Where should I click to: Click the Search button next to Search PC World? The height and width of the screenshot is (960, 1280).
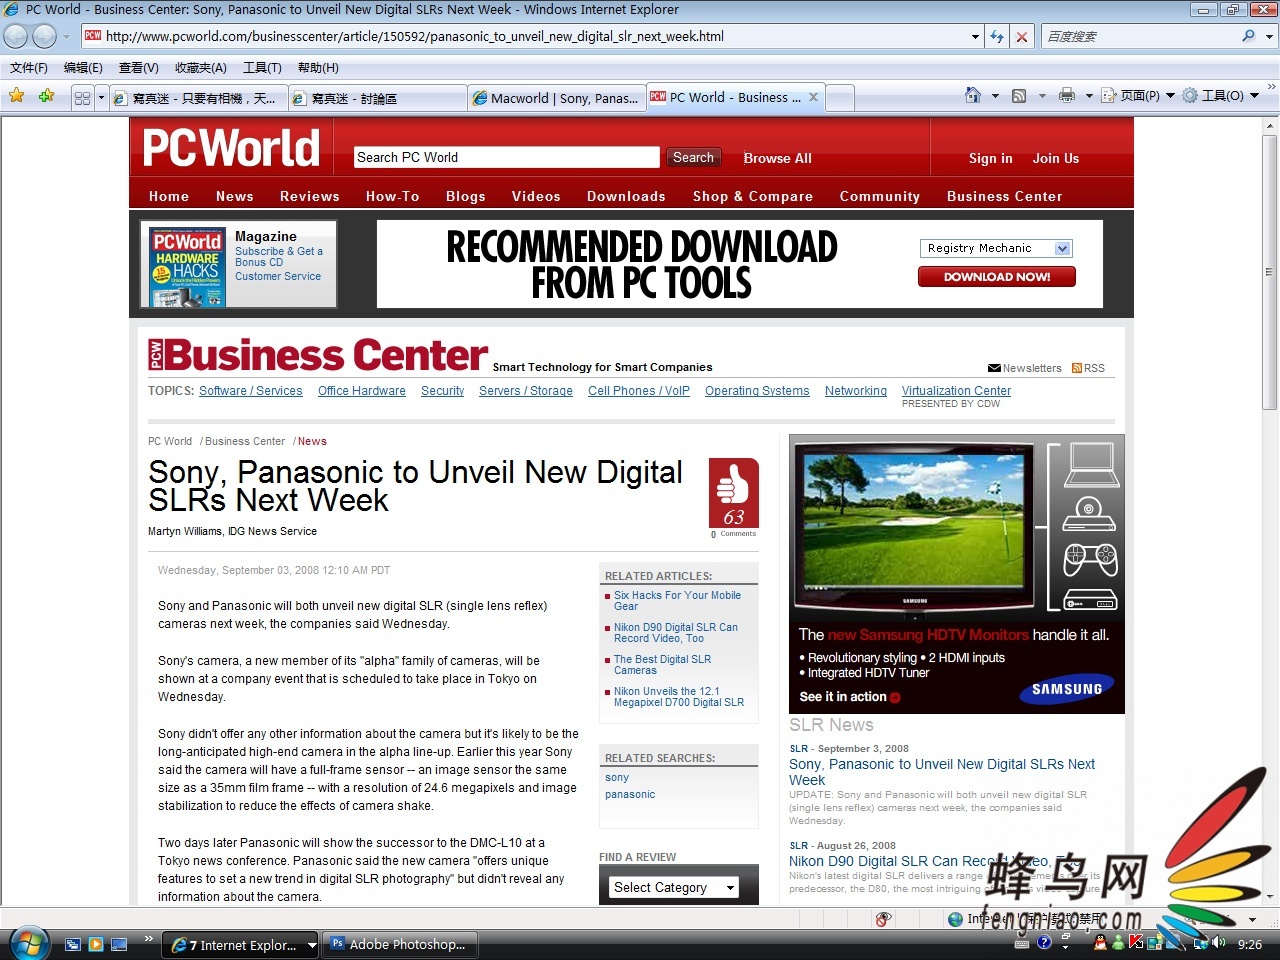[693, 157]
